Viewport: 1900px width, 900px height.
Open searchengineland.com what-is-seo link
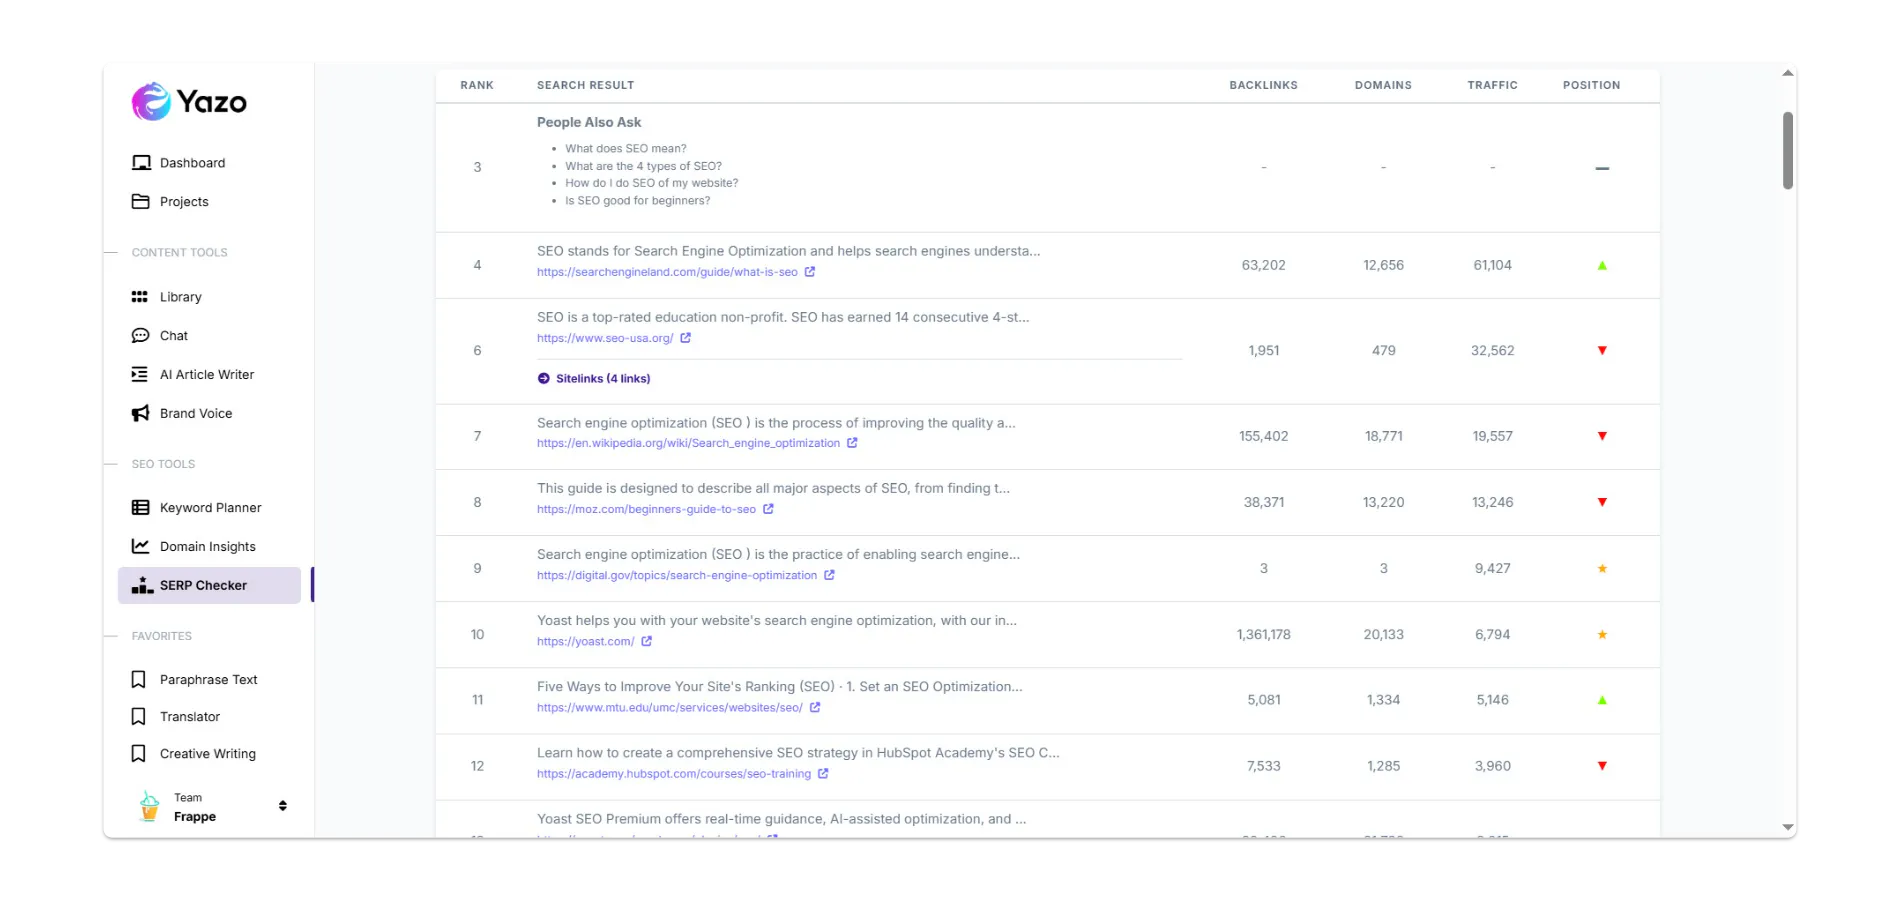pyautogui.click(x=667, y=272)
